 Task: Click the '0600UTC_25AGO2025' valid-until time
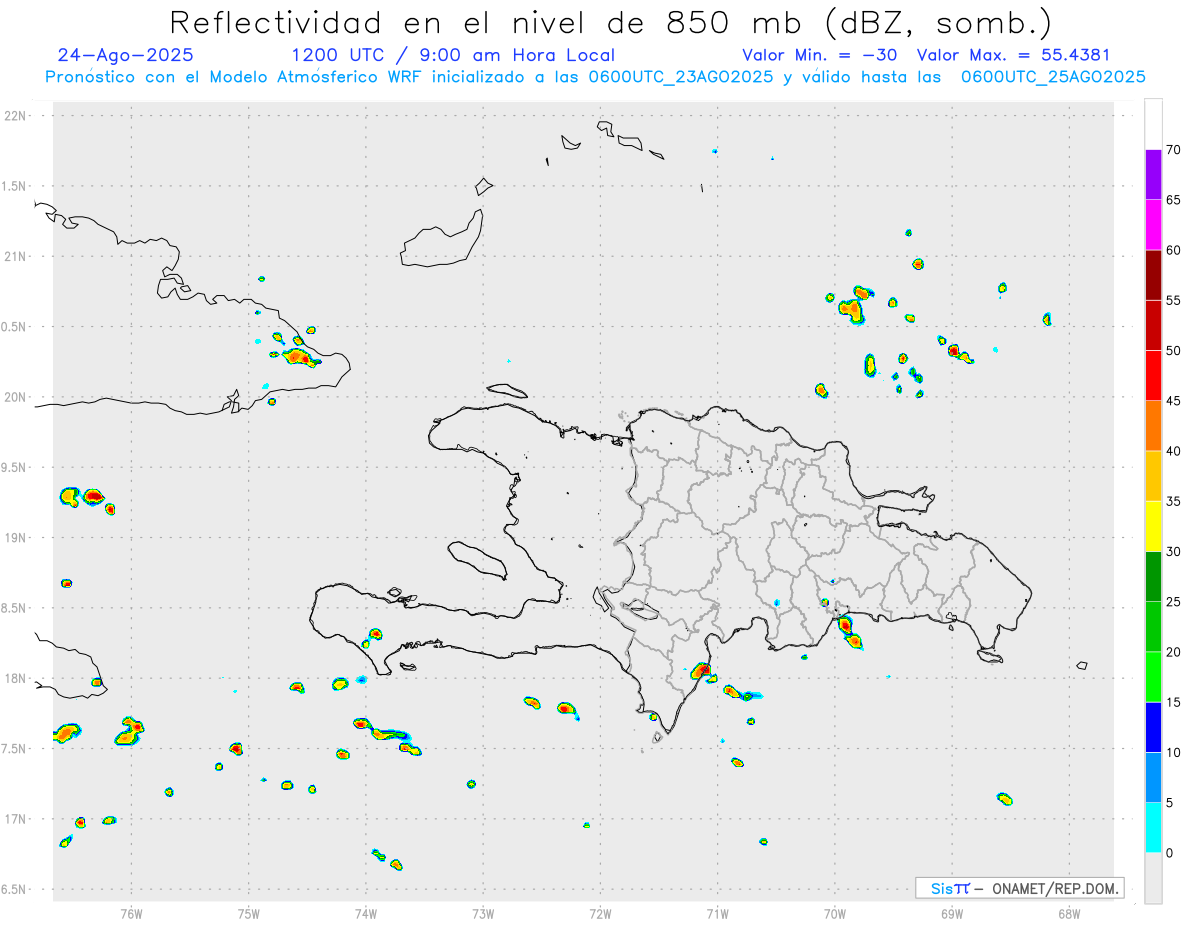(x=1053, y=77)
